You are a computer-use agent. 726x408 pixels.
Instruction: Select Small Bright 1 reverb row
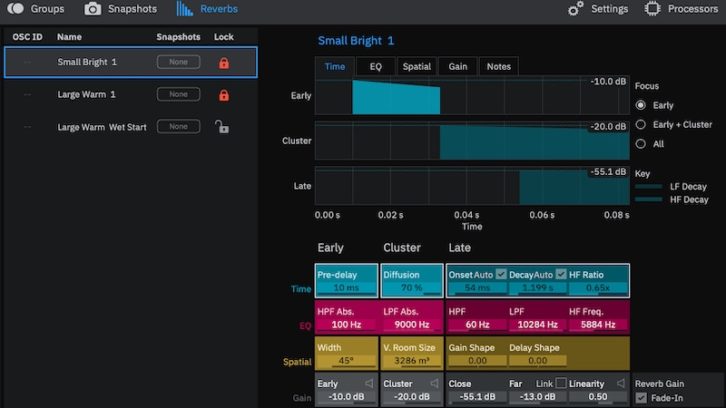[130, 62]
